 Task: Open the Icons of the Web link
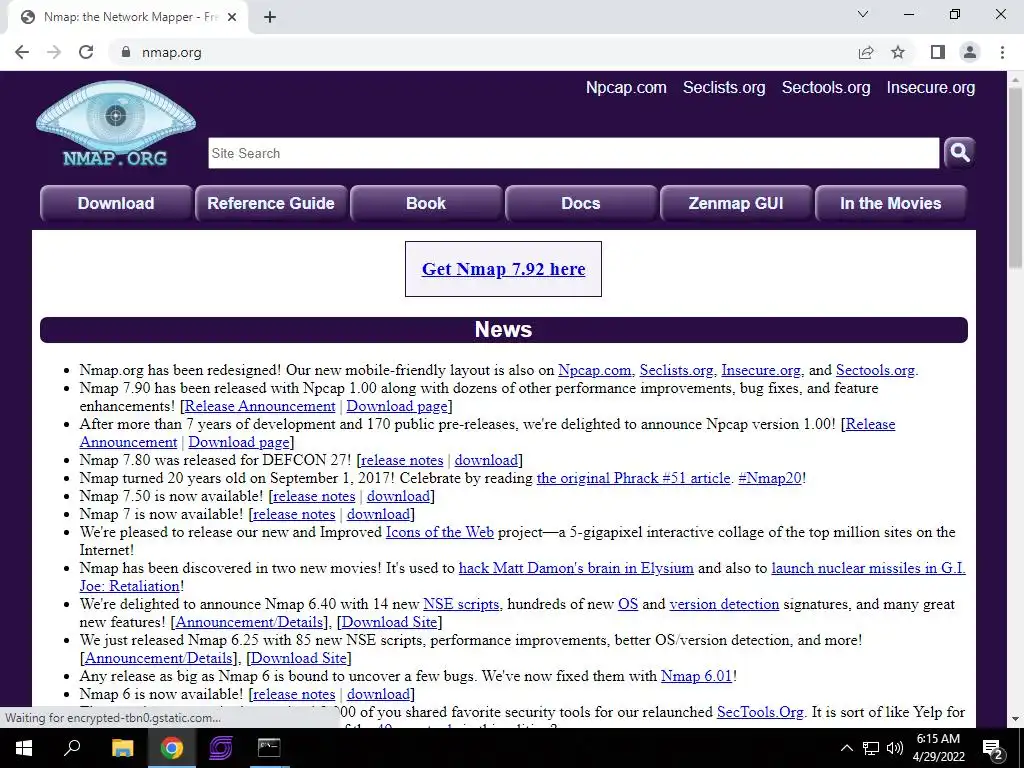(440, 532)
